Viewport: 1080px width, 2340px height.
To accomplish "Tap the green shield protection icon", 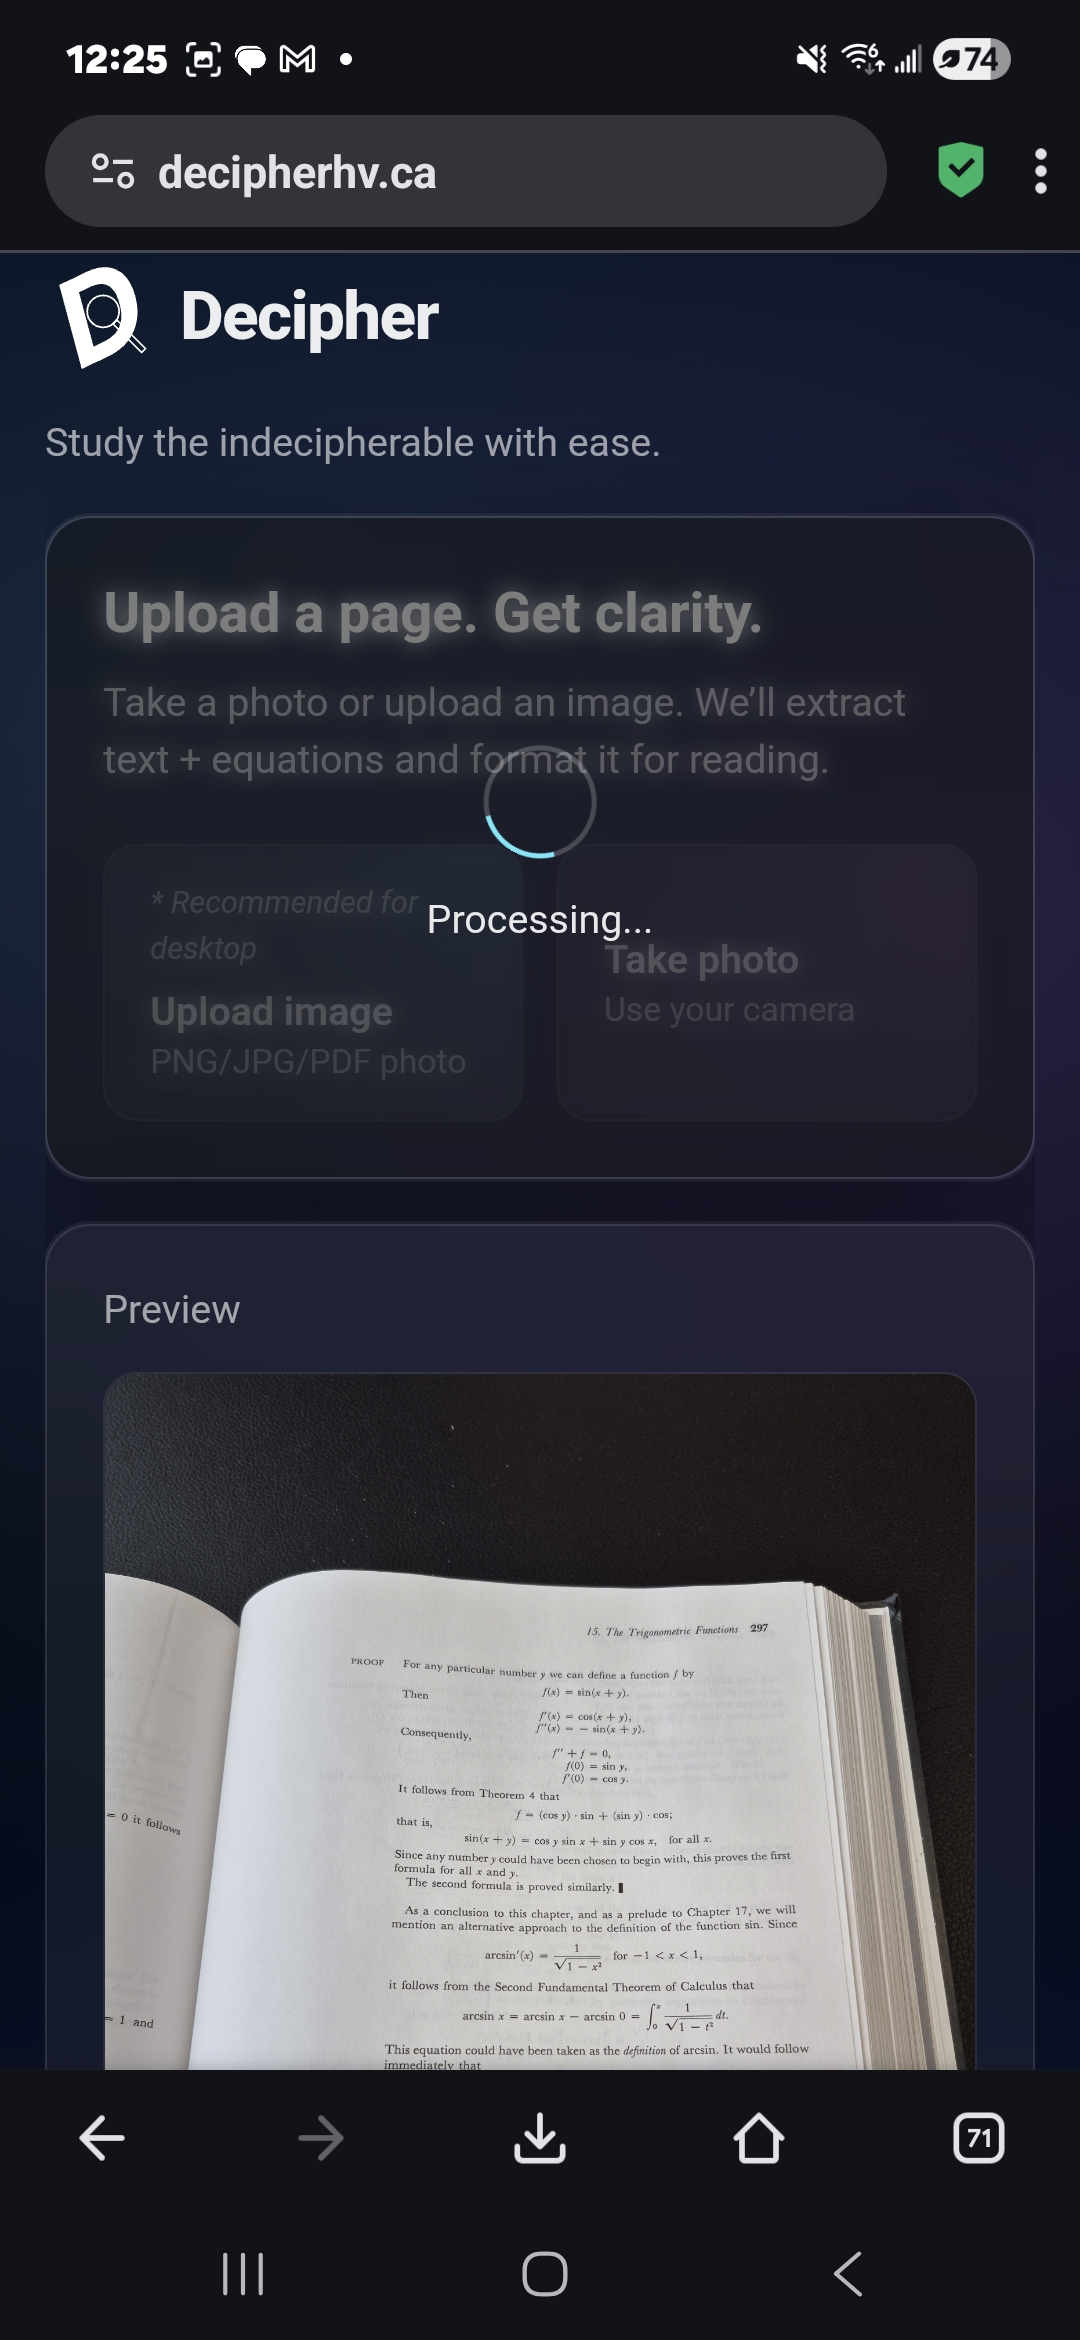I will pos(961,170).
